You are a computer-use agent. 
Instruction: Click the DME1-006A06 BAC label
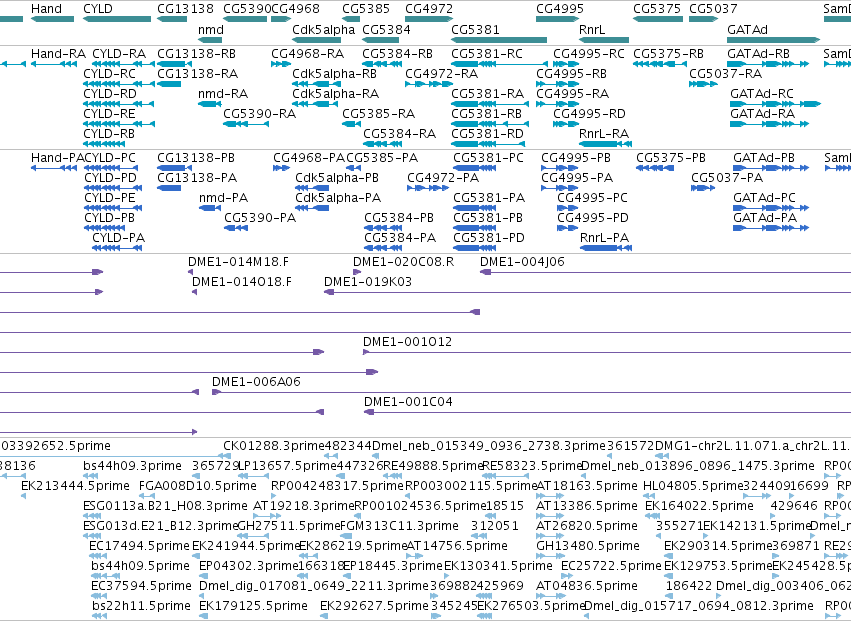coord(256,382)
